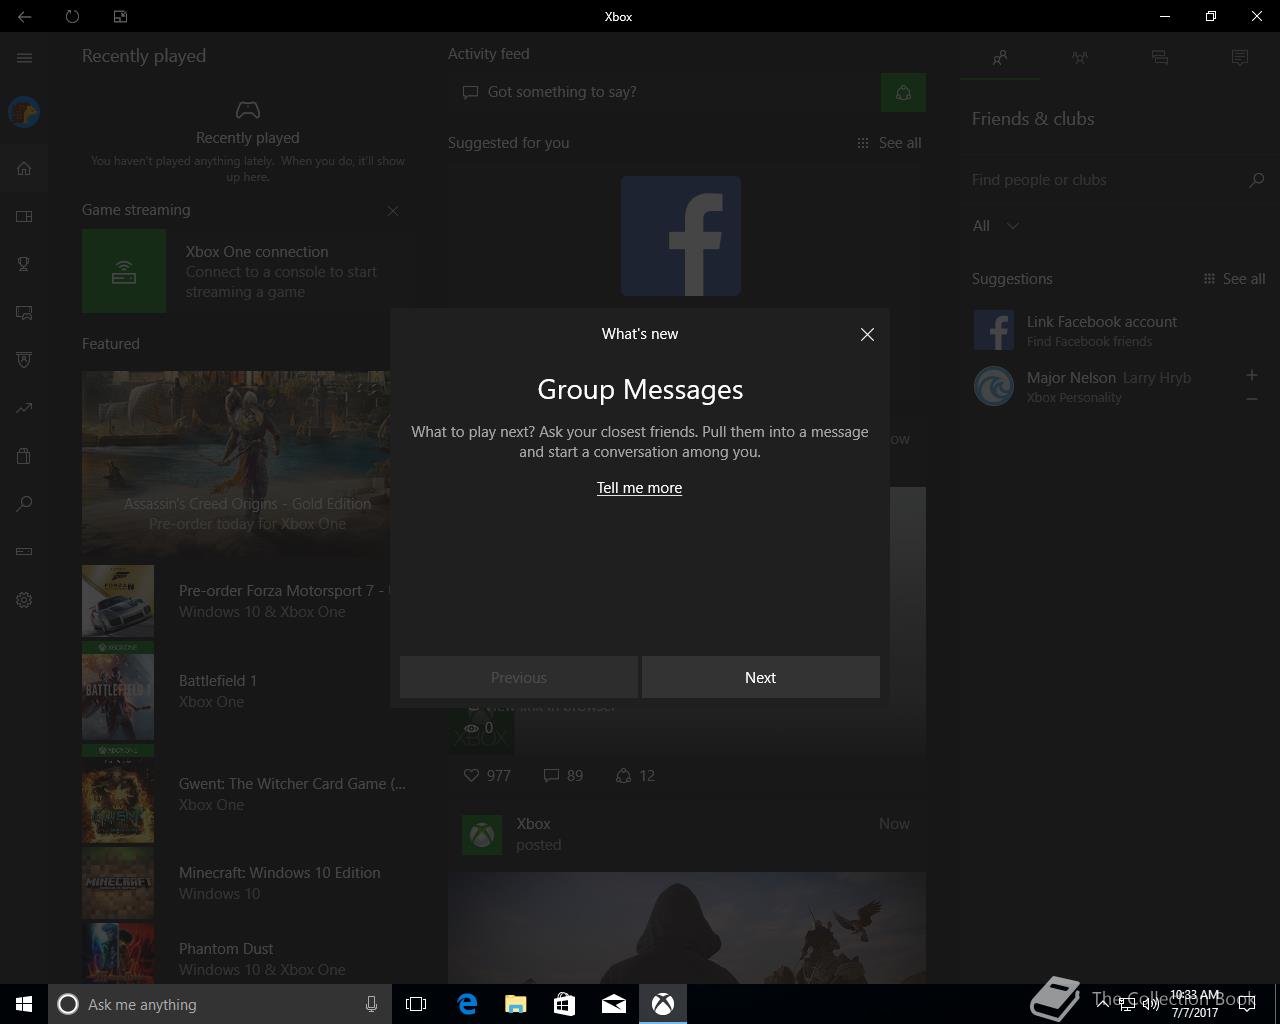
Task: Expand the All filter dropdown
Action: point(996,226)
